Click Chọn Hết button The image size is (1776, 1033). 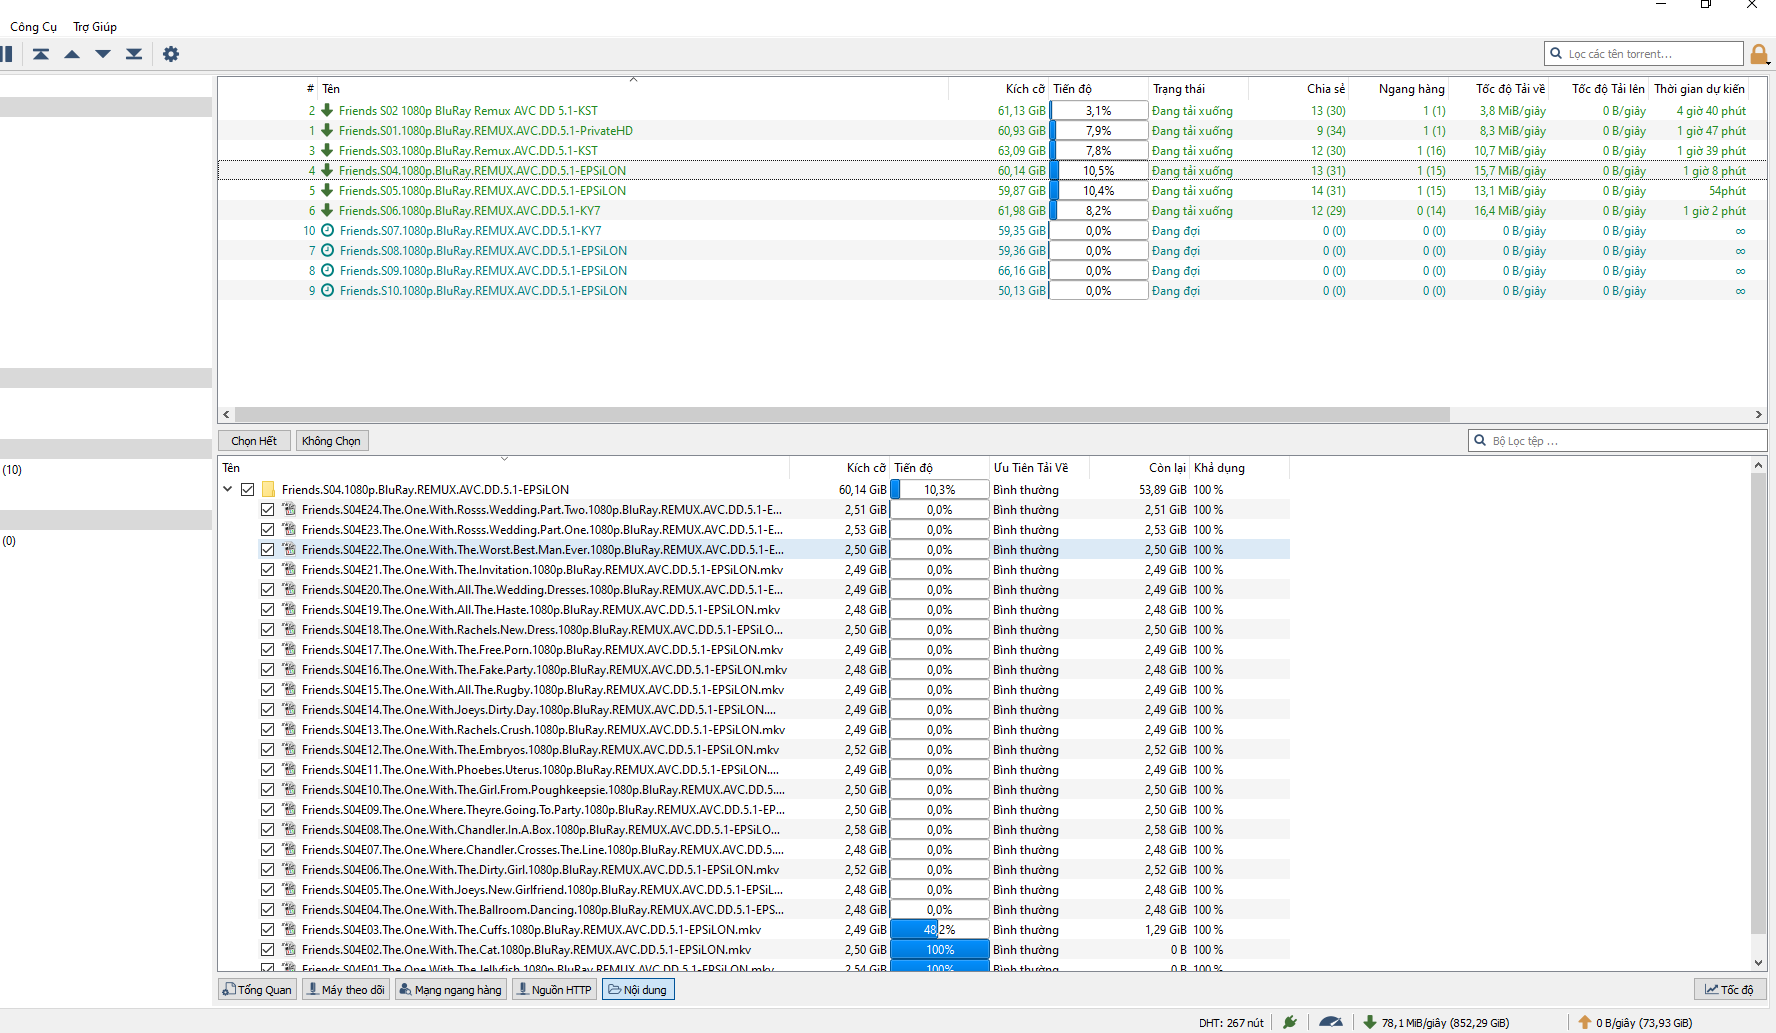tap(254, 440)
